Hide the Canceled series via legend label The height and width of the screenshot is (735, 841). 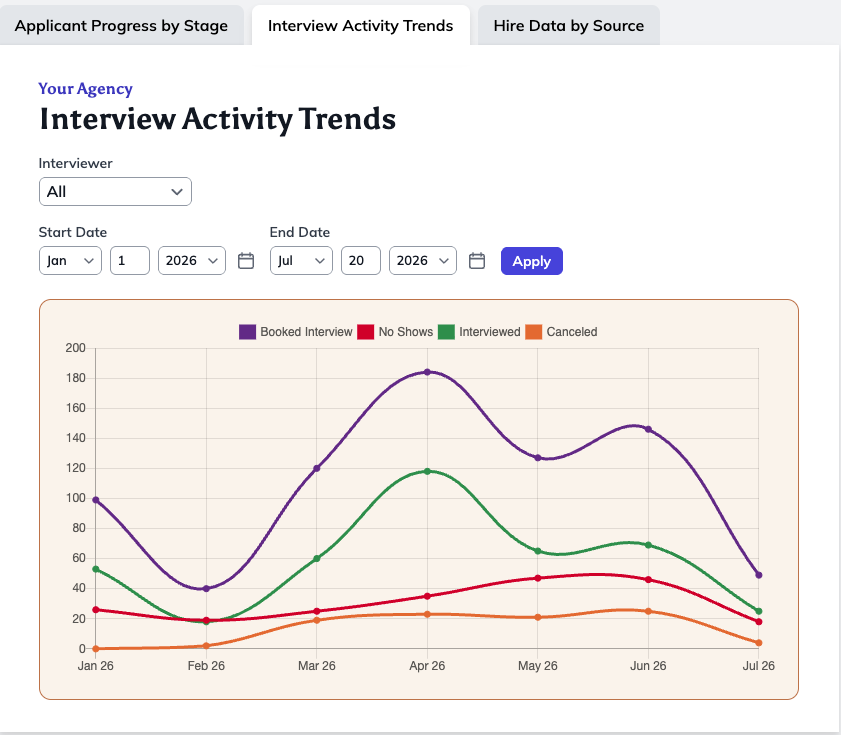572,332
